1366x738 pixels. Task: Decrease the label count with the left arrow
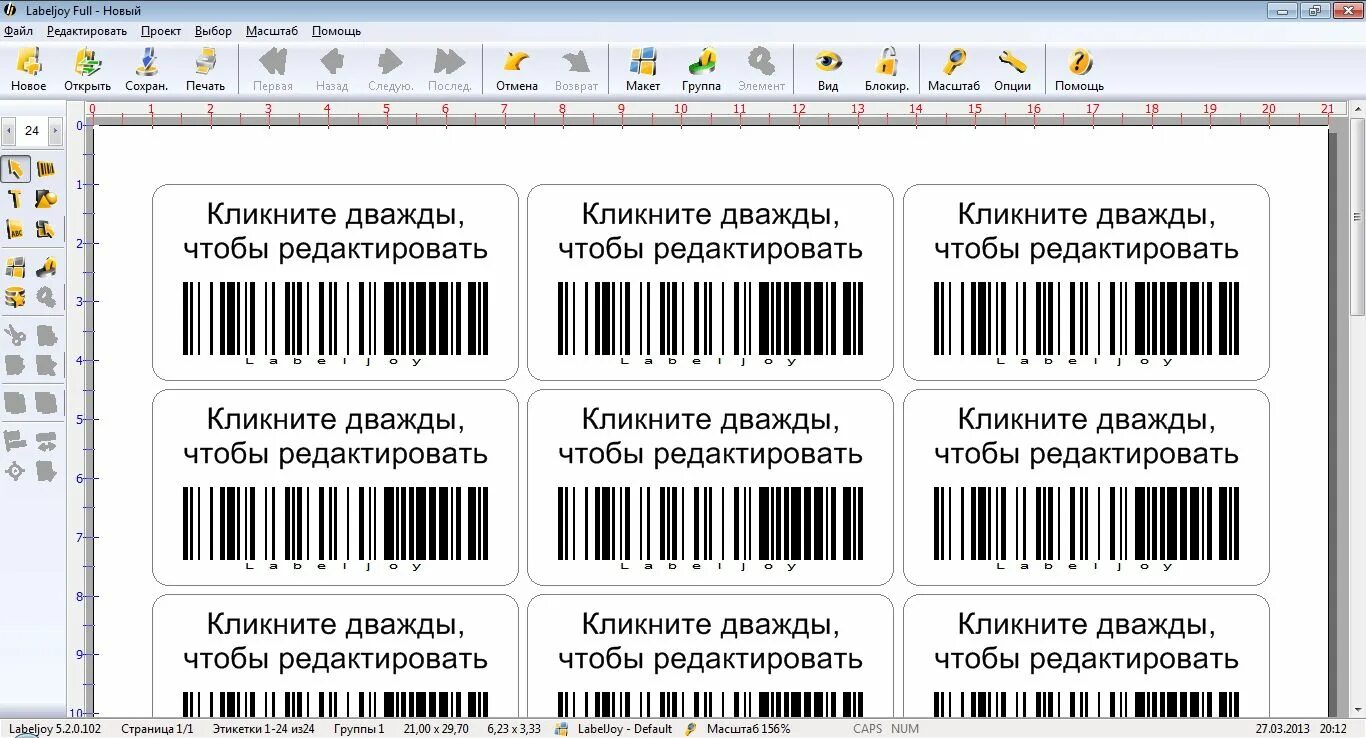click(x=8, y=131)
